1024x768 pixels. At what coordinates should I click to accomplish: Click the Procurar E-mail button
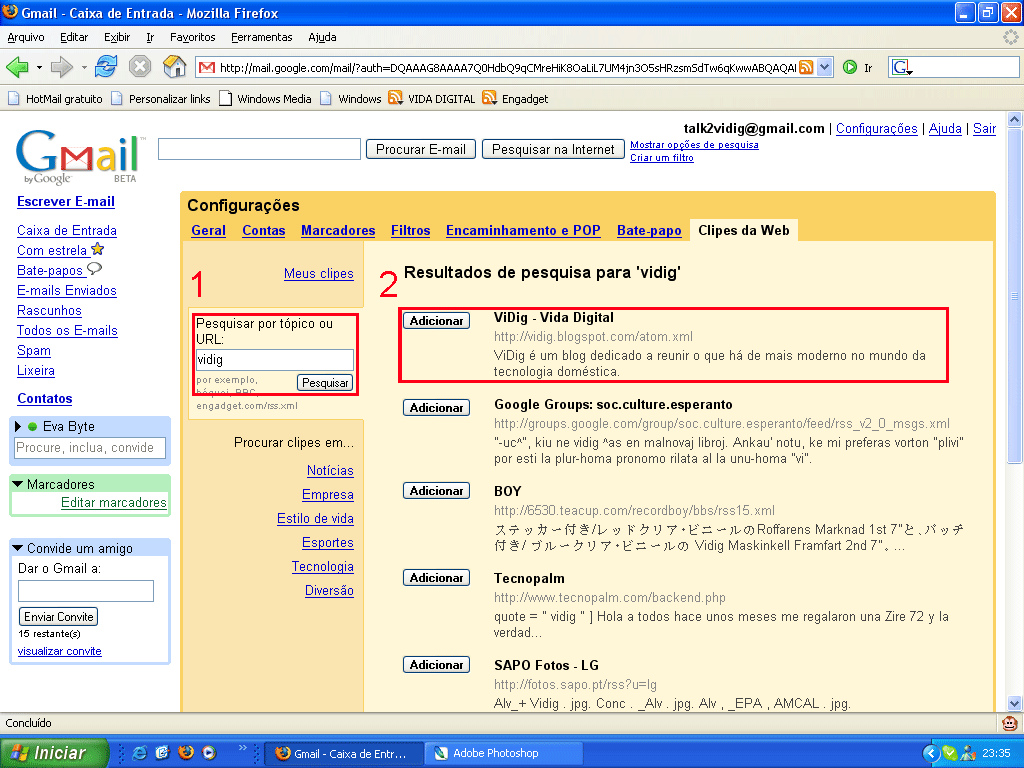pyautogui.click(x=421, y=150)
